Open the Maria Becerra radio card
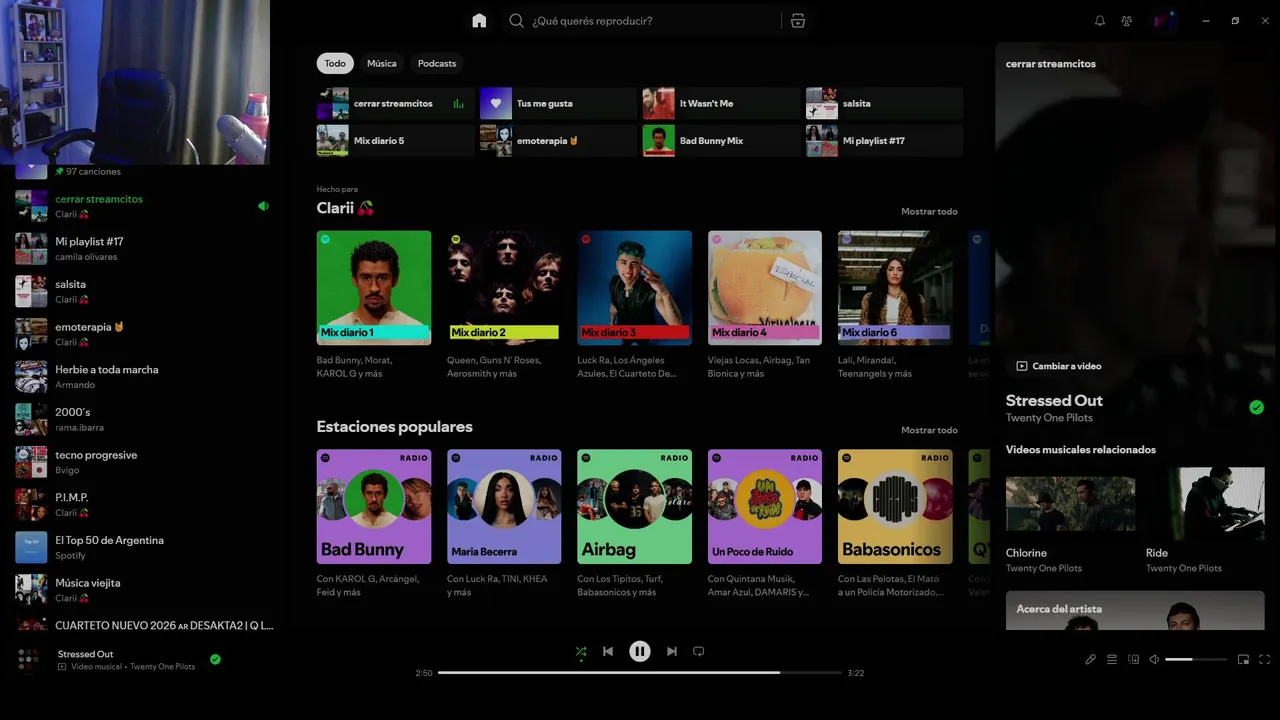 (x=504, y=523)
